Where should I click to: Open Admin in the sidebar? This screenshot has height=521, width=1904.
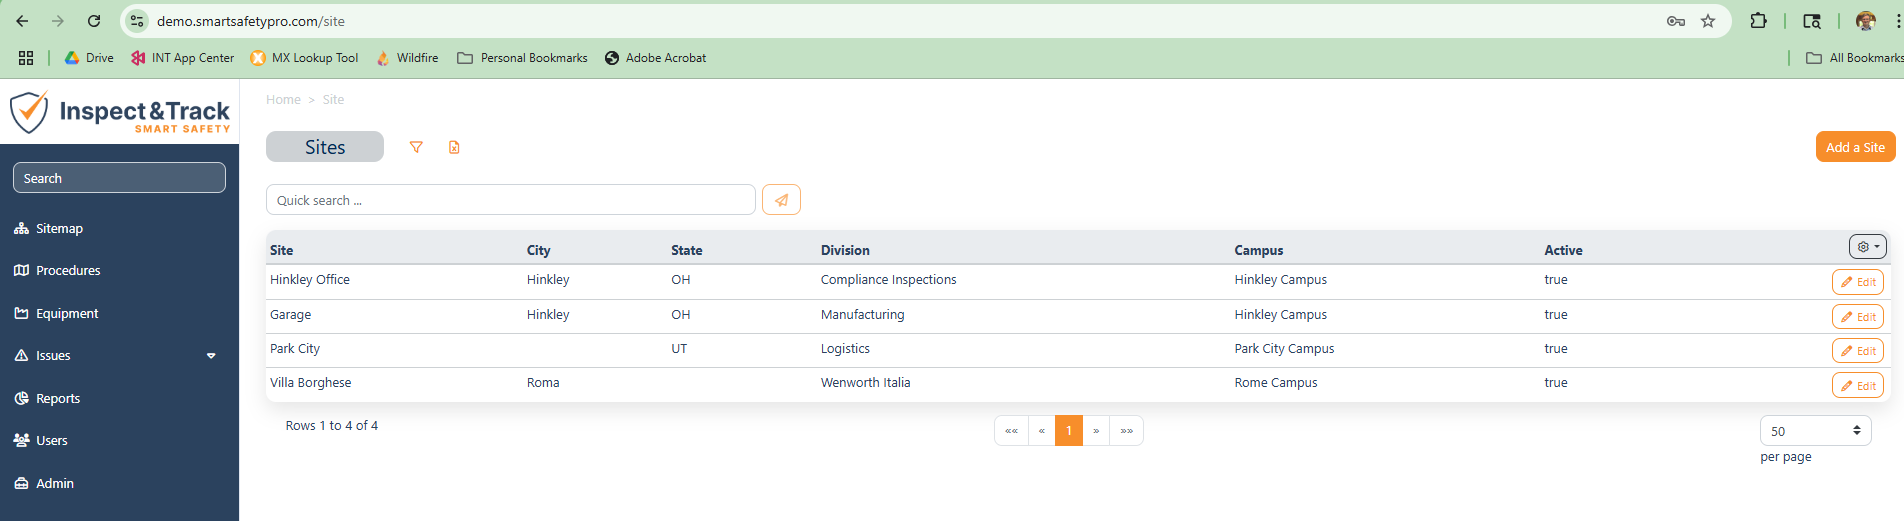[x=44, y=484]
